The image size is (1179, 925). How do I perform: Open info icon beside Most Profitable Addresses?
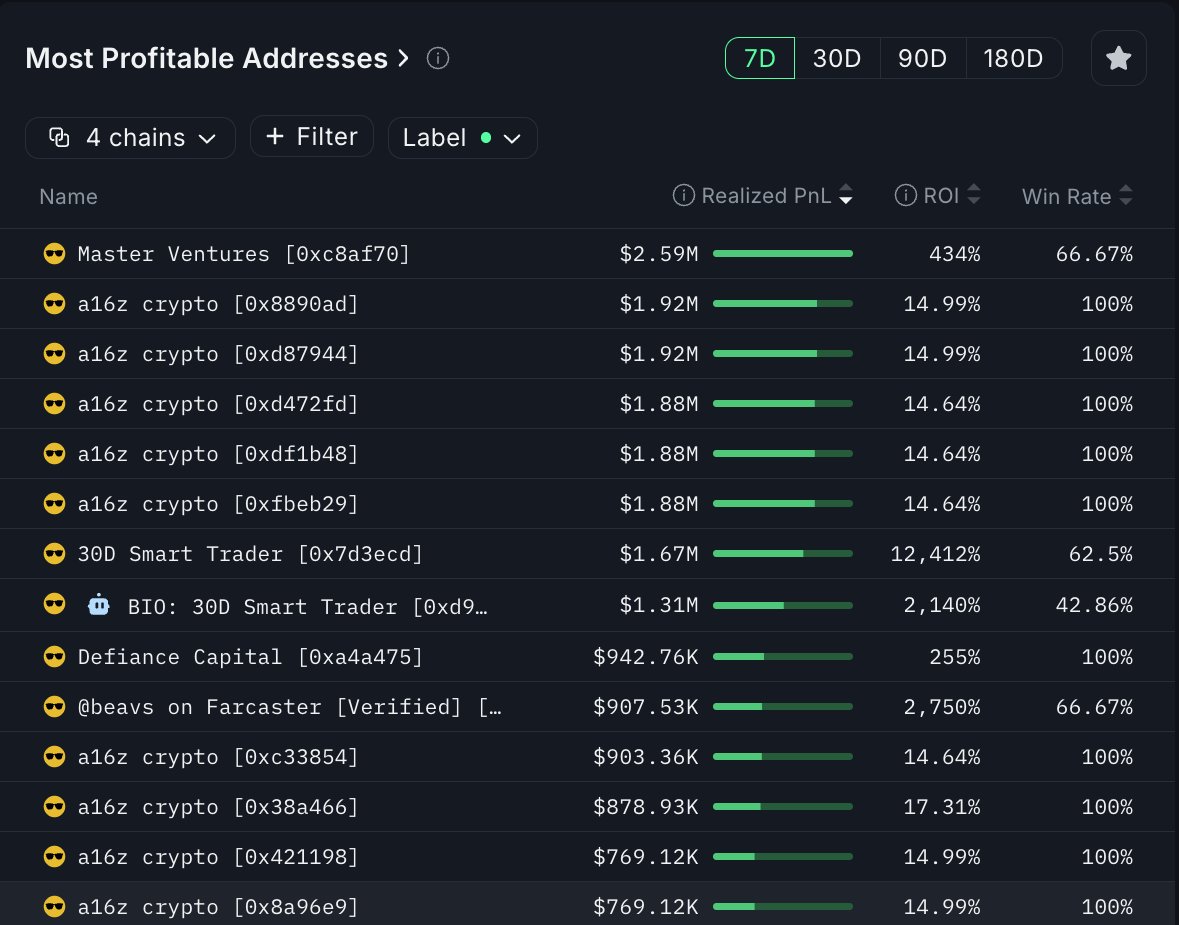[x=438, y=58]
